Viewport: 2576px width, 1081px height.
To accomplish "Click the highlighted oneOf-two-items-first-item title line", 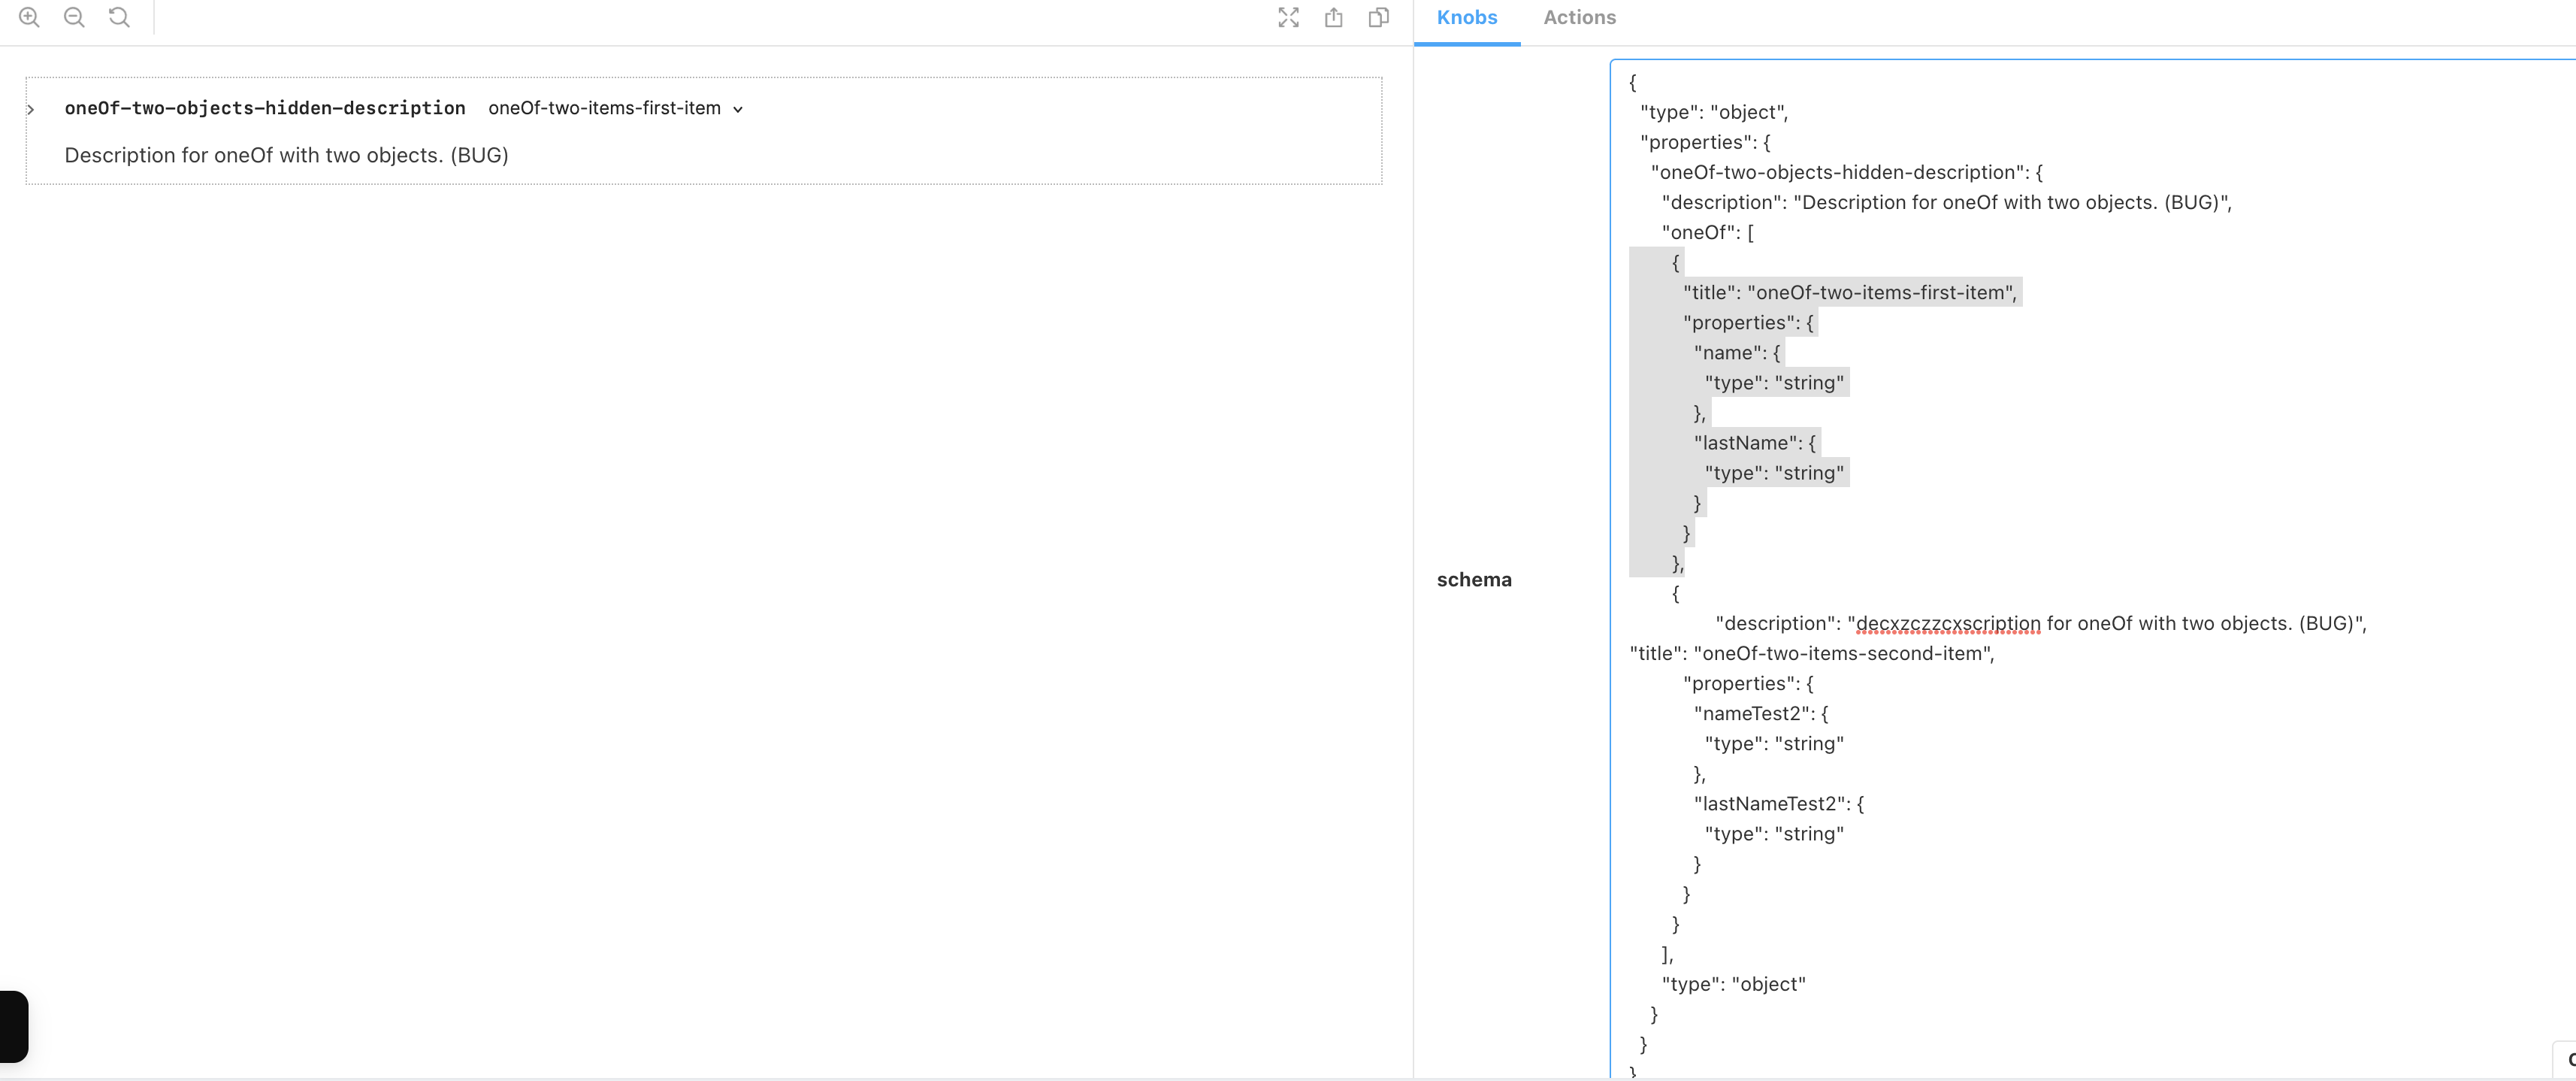I will click(x=1850, y=292).
